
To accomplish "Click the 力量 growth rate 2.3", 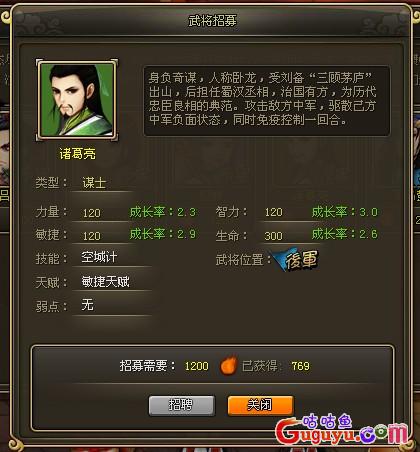I will (x=163, y=212).
